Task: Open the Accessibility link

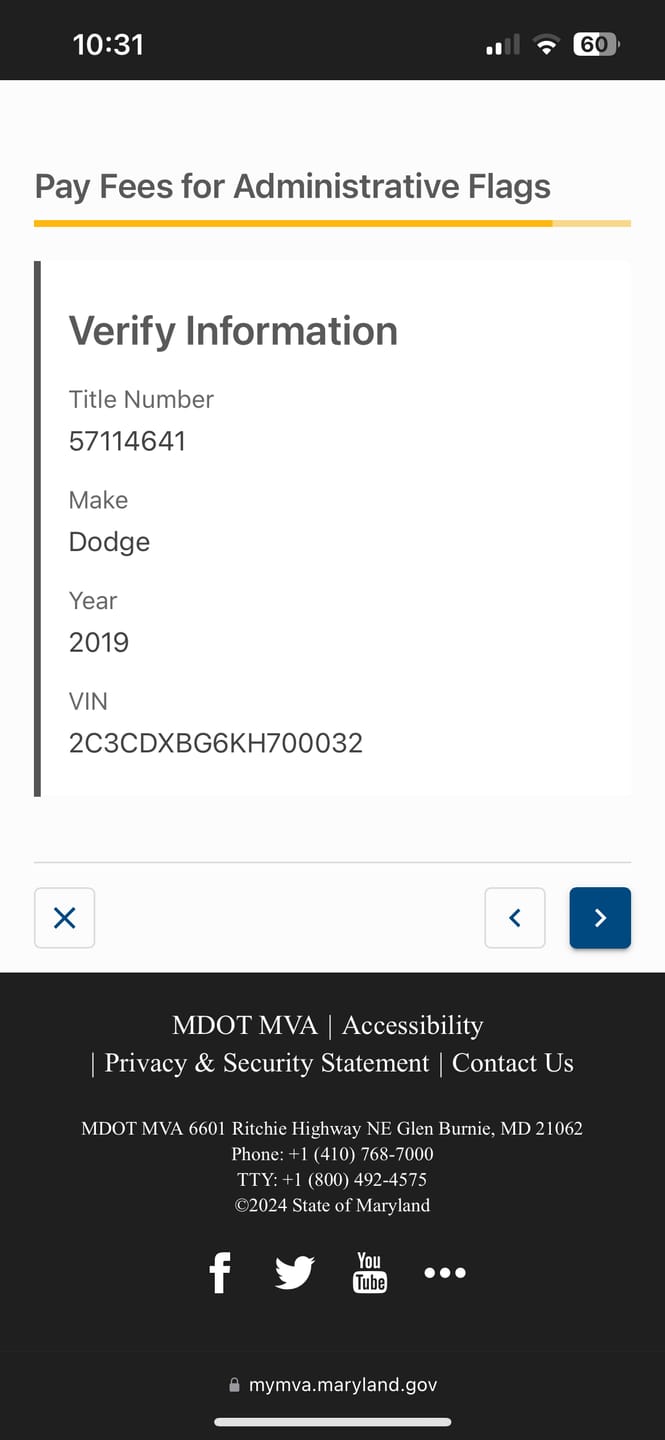Action: pos(413,1025)
